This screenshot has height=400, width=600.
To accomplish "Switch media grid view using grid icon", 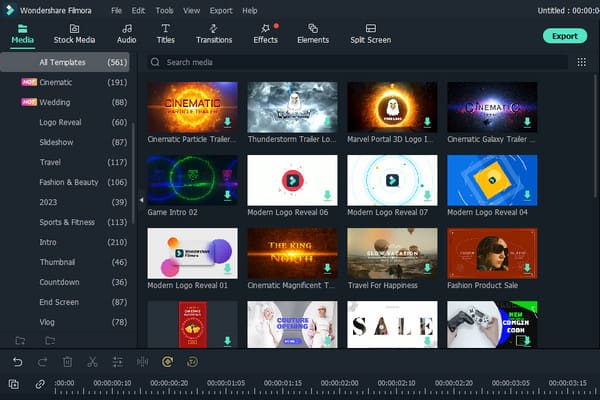I will point(581,62).
